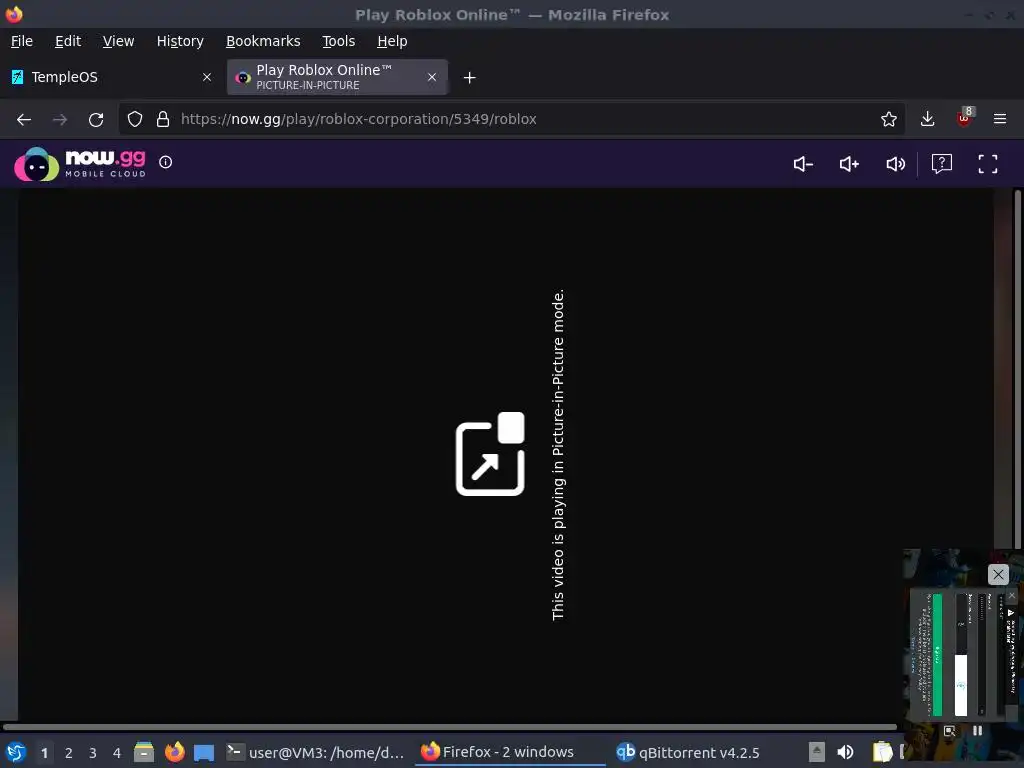Switch to the TempleOS tab
Image resolution: width=1024 pixels, height=768 pixels.
[x=111, y=77]
